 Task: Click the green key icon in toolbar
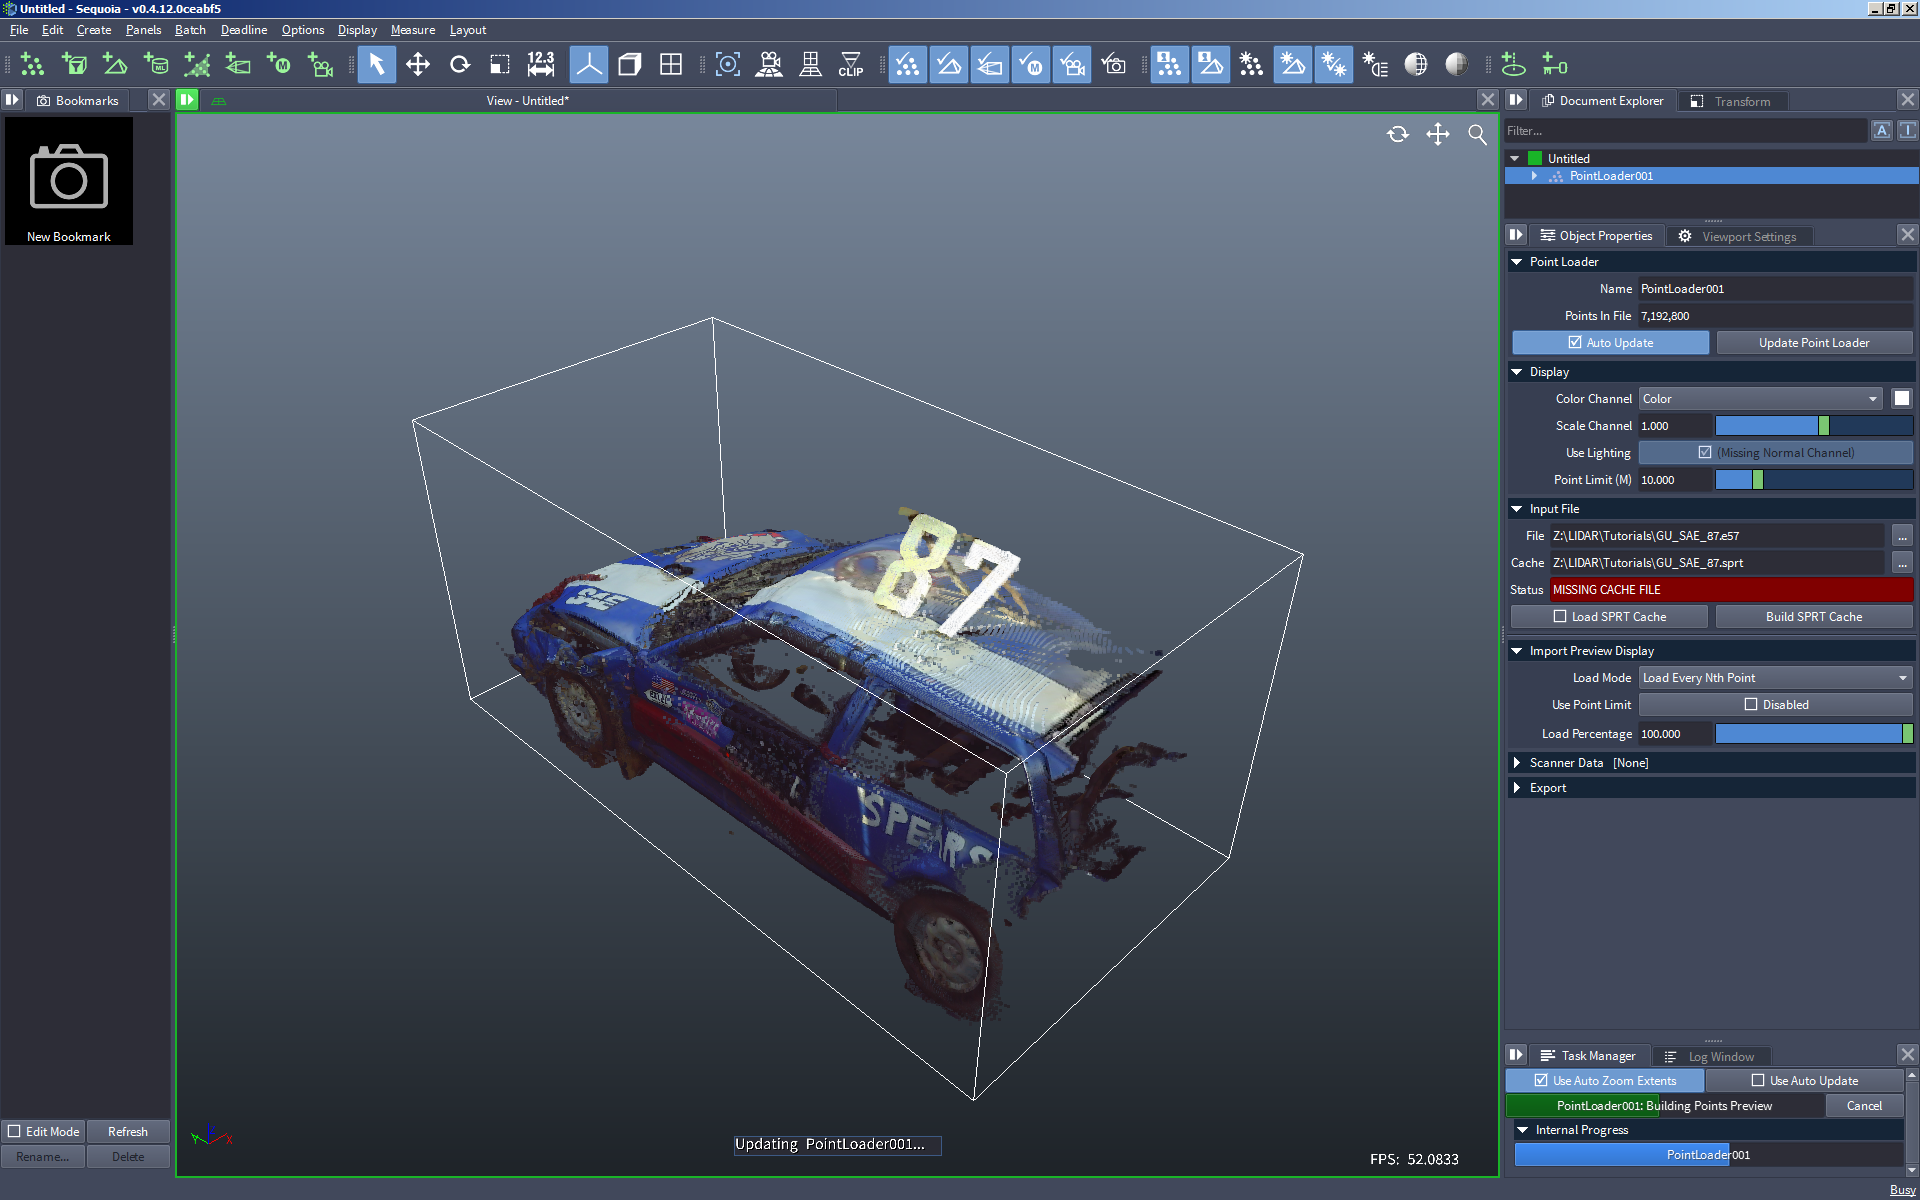[1555, 65]
